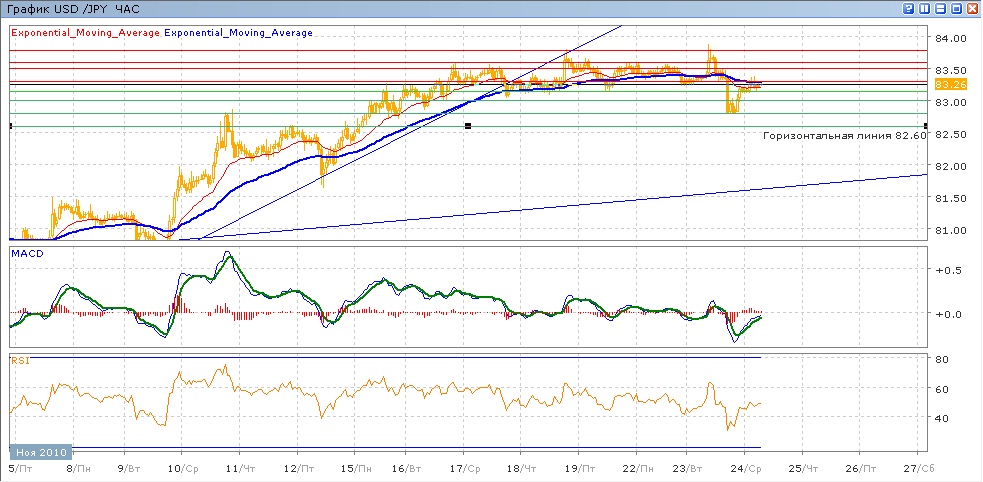The width and height of the screenshot is (983, 482).
Task: Select the red Exponential_Moving_Average label
Action: coord(85,32)
